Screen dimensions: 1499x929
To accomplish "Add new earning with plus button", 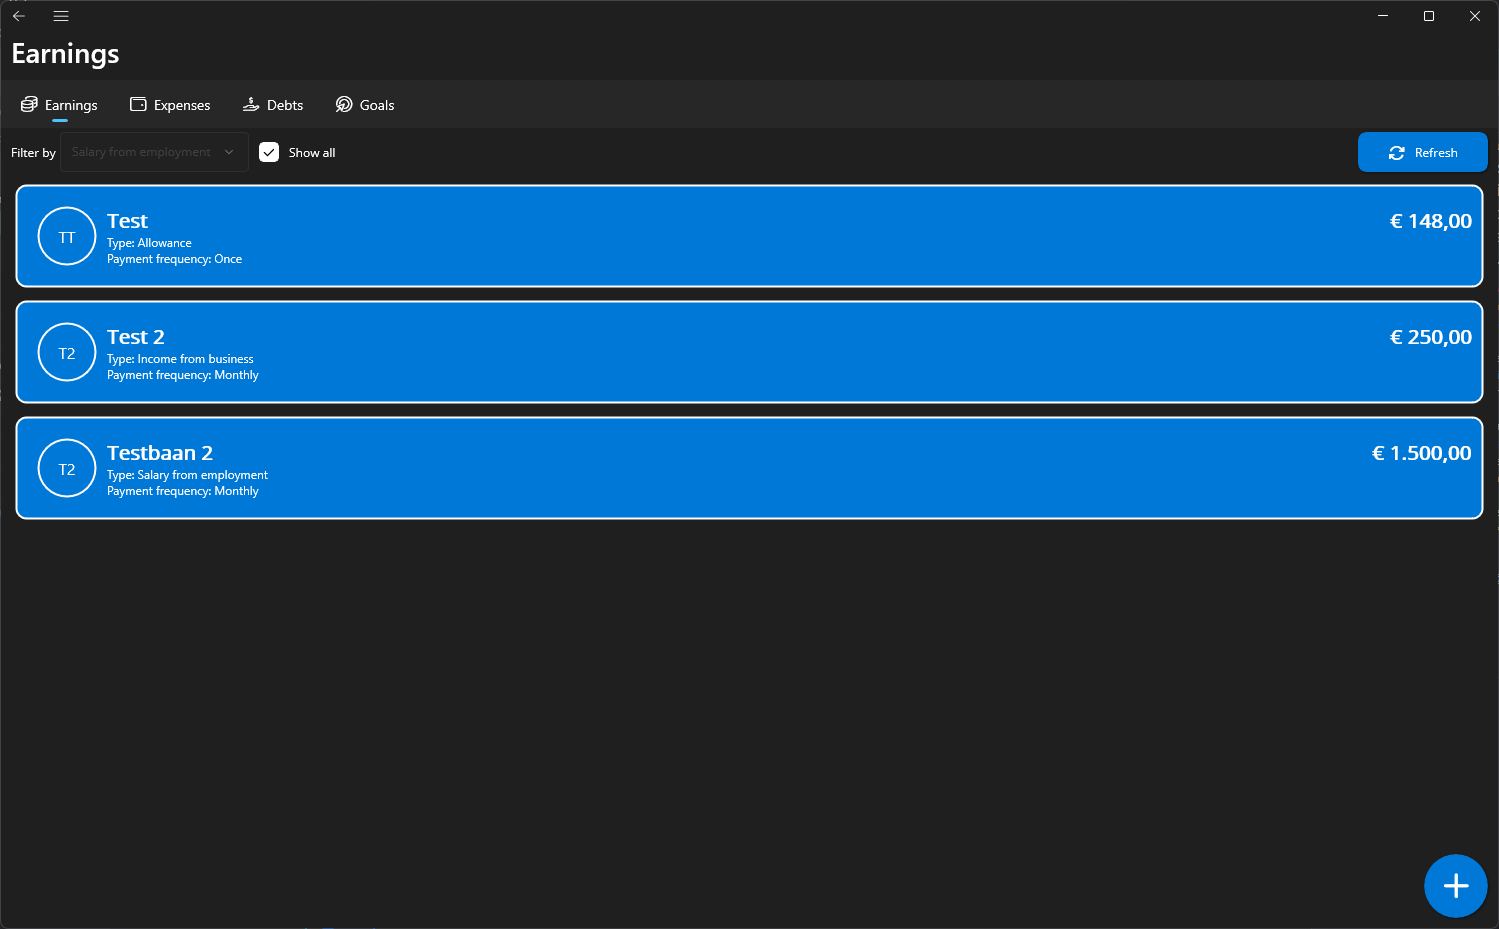I will click(1456, 886).
